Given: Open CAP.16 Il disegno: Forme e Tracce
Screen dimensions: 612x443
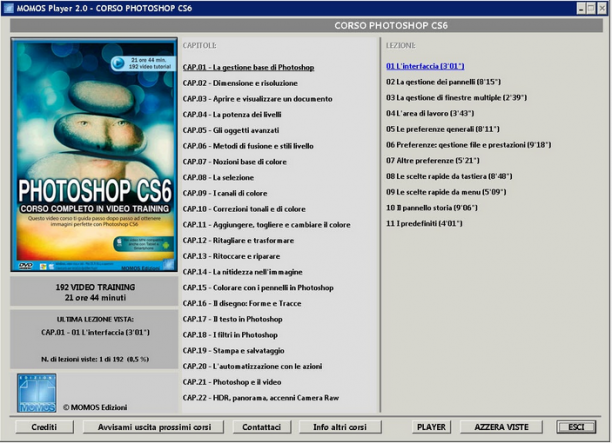Looking at the screenshot, I should coord(242,303).
